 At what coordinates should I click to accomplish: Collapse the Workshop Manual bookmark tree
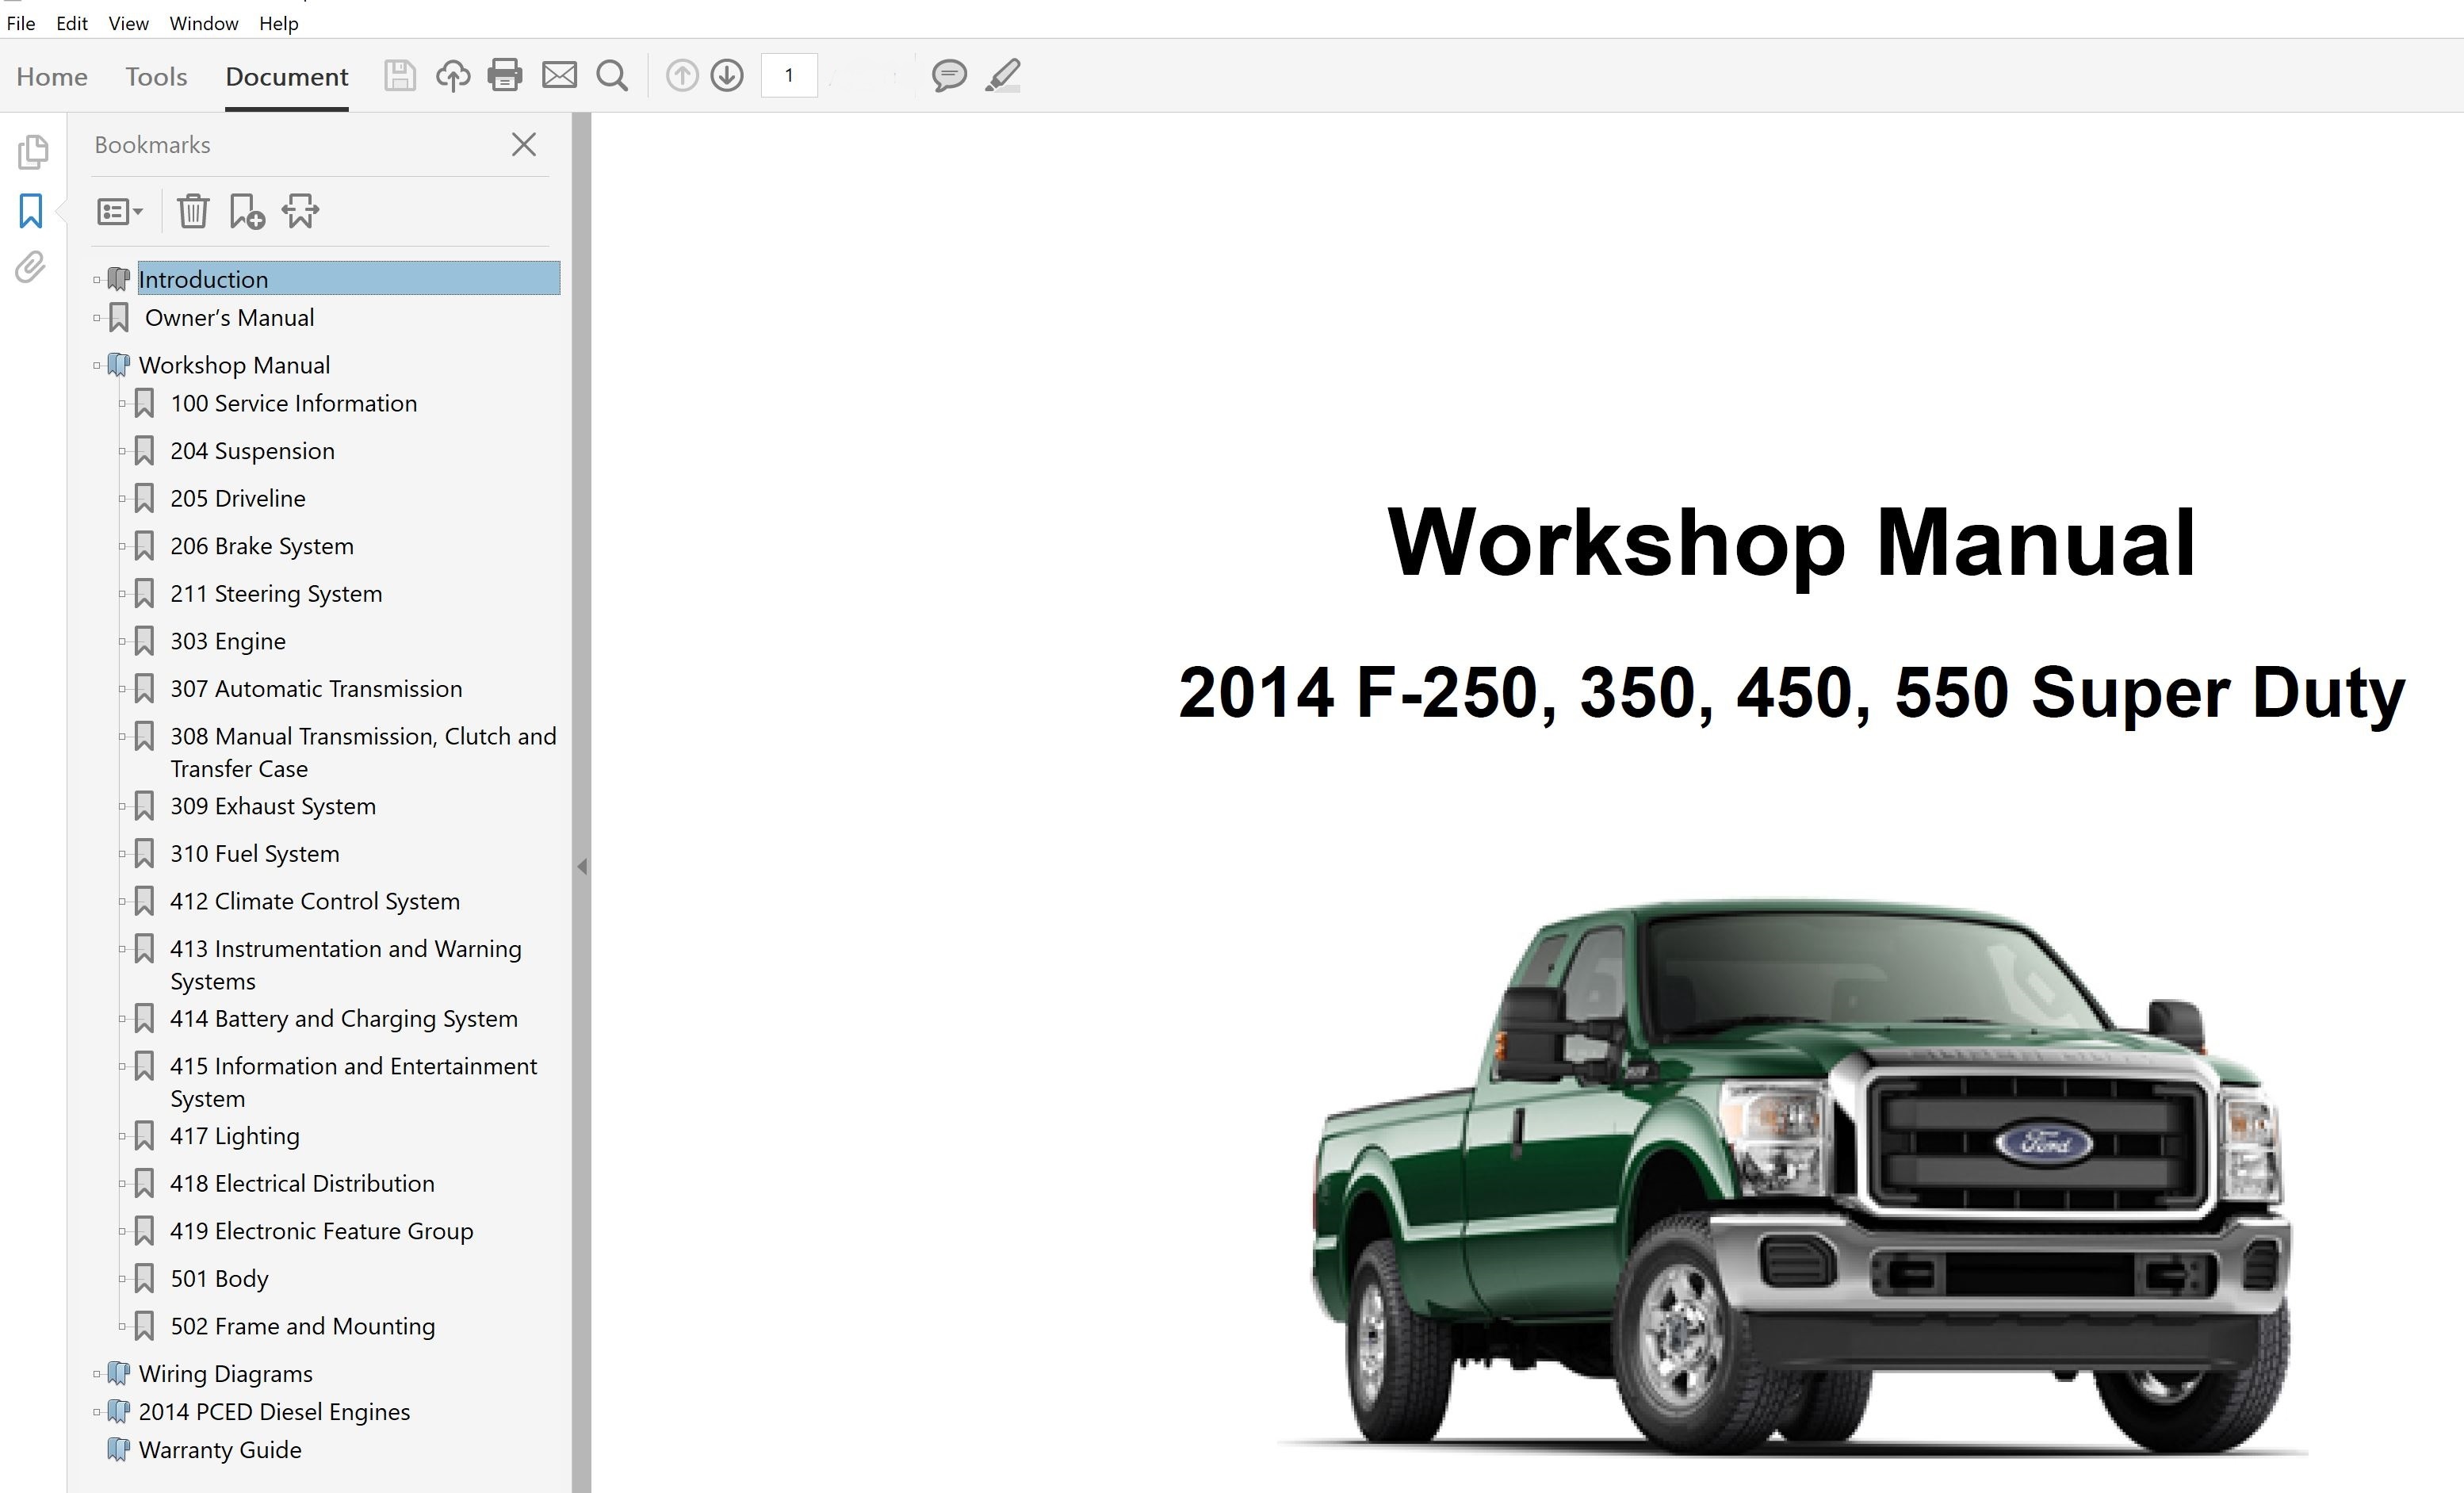coord(97,366)
